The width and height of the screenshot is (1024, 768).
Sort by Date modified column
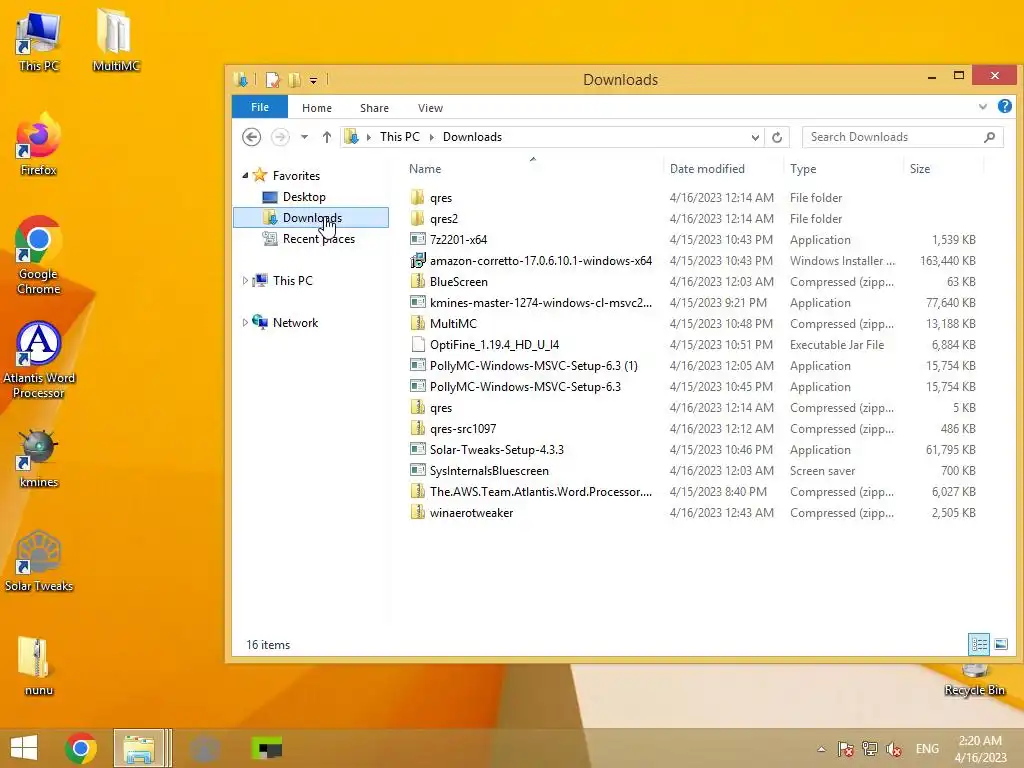(x=724, y=168)
